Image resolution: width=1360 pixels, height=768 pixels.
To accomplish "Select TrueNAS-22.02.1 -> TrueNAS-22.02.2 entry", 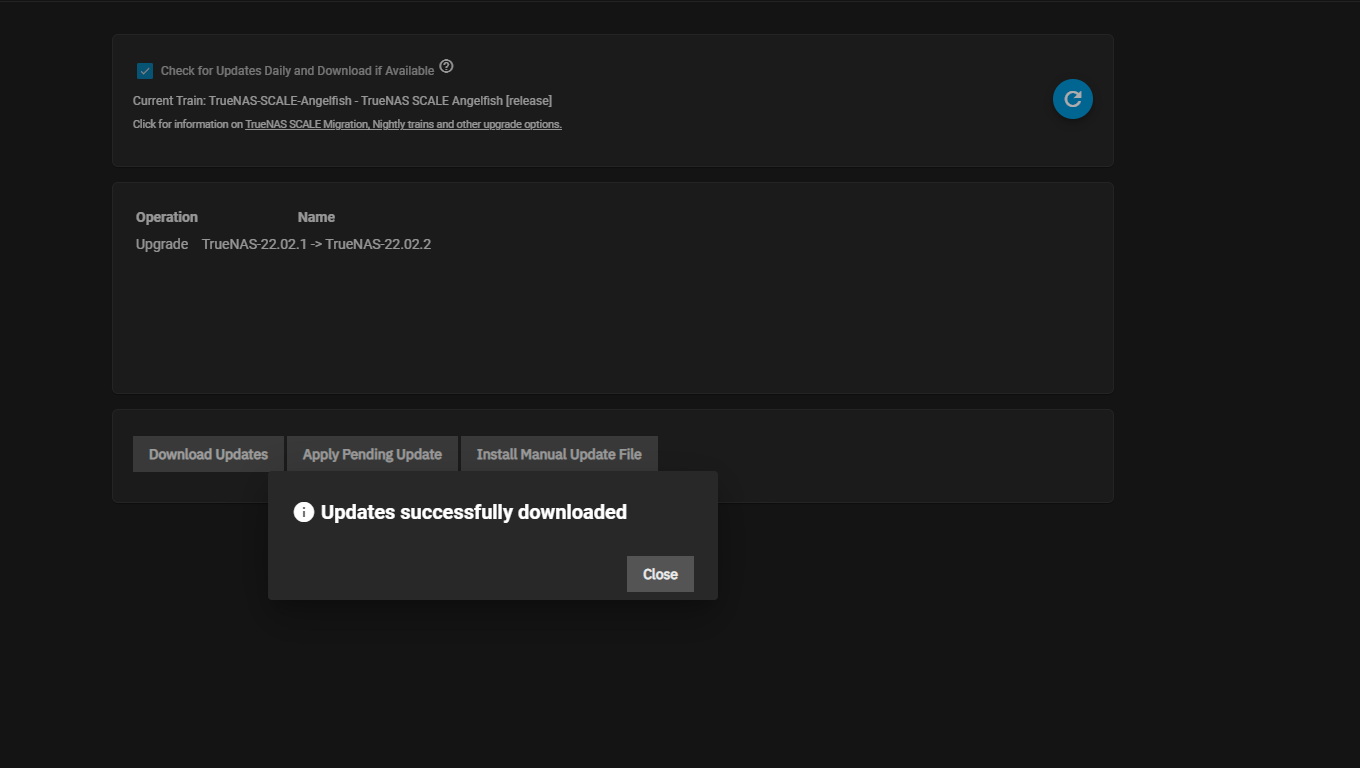I will coord(316,244).
